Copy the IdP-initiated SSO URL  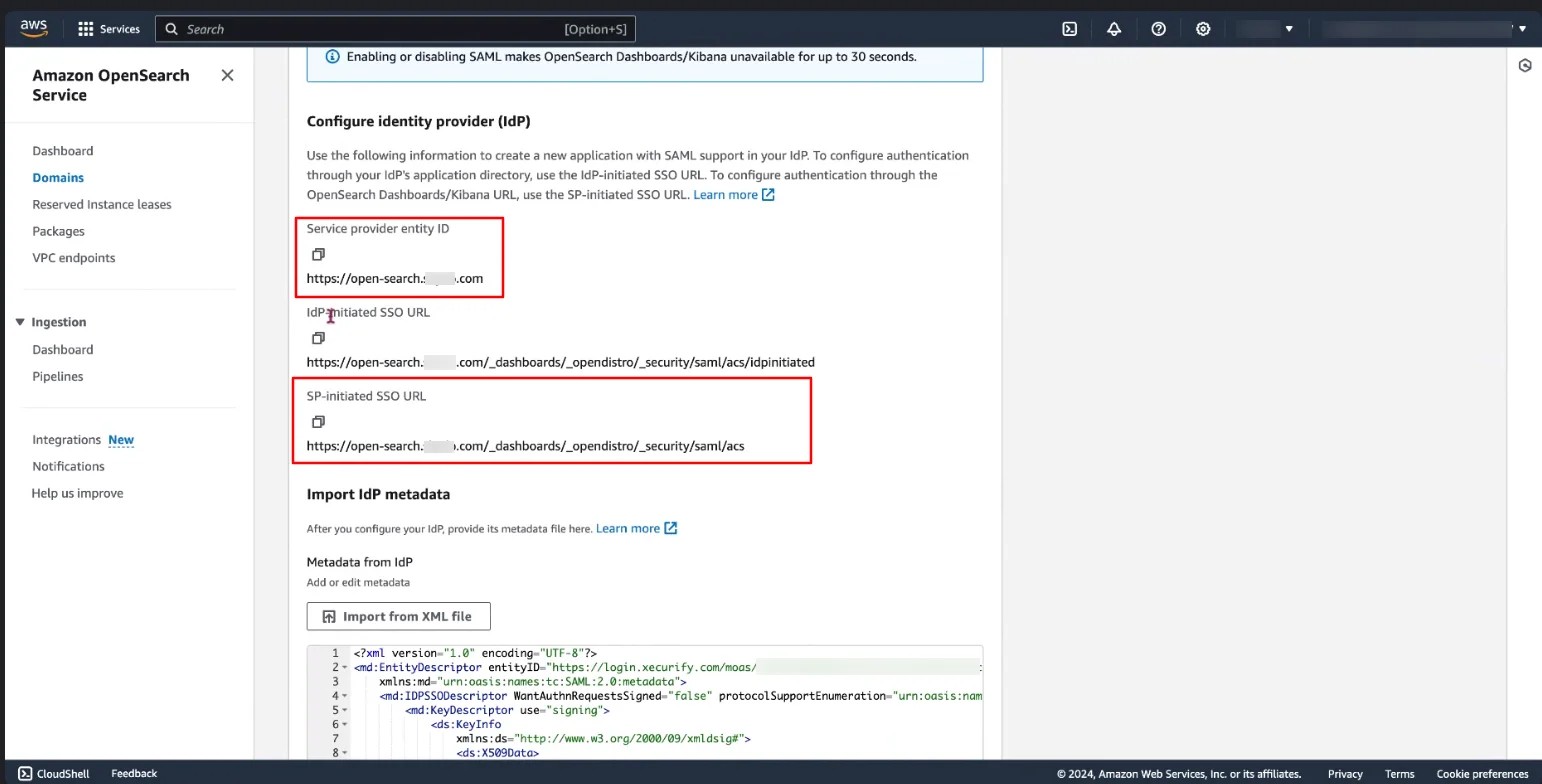pyautogui.click(x=318, y=338)
